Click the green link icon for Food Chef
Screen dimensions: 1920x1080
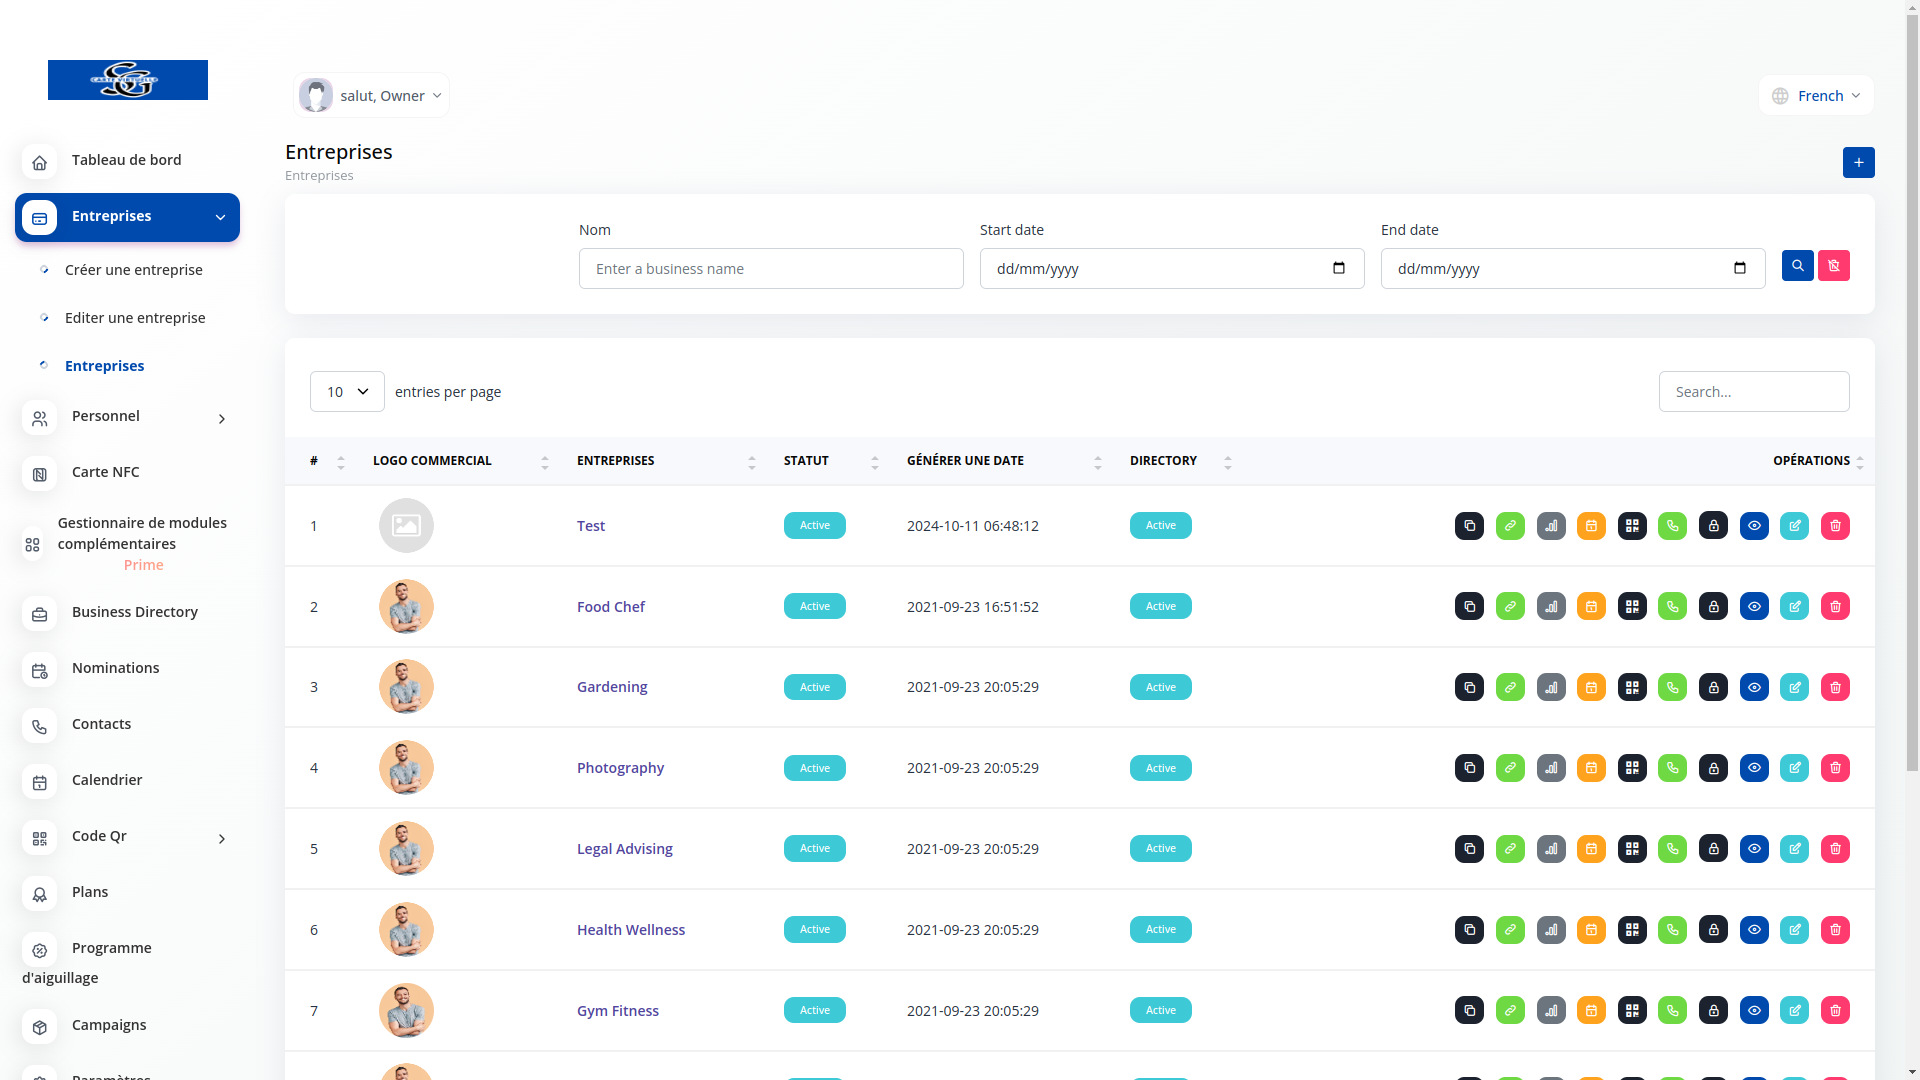1510,607
